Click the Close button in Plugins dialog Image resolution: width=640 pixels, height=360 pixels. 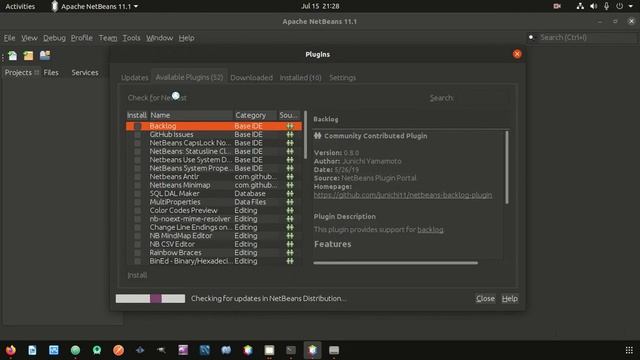click(485, 299)
